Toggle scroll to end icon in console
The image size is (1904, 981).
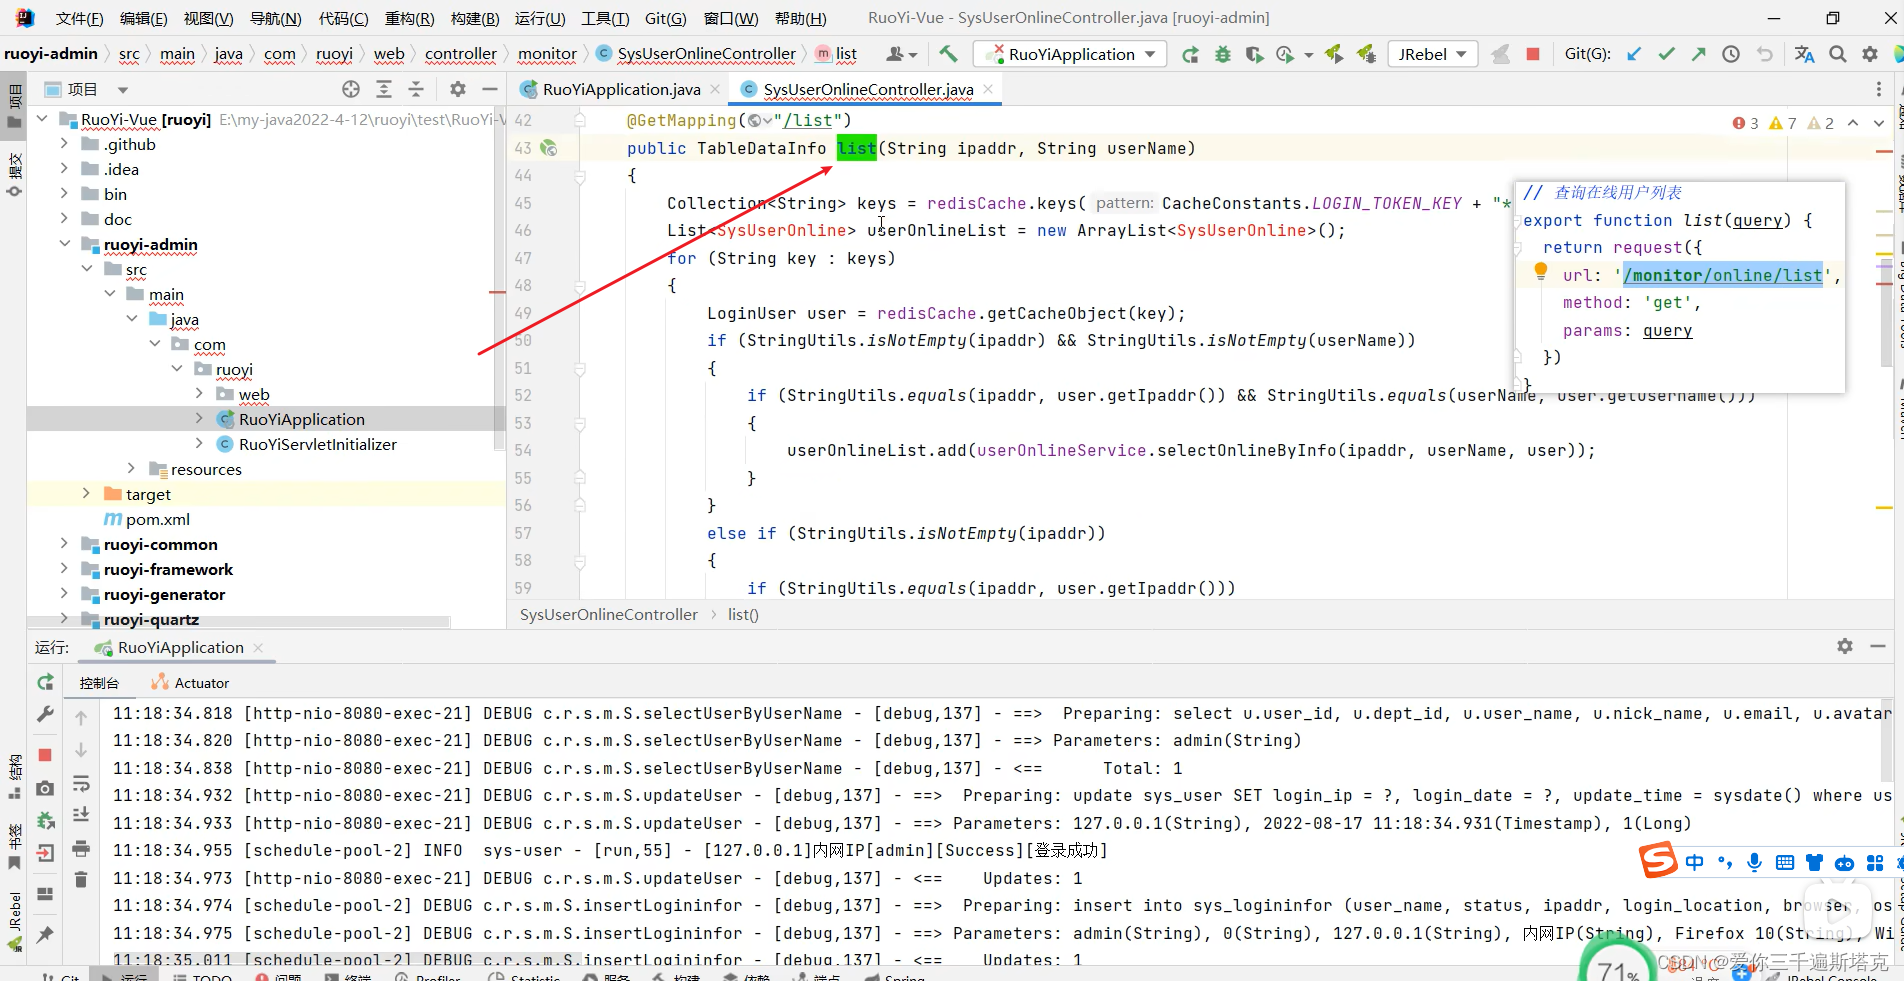81,816
